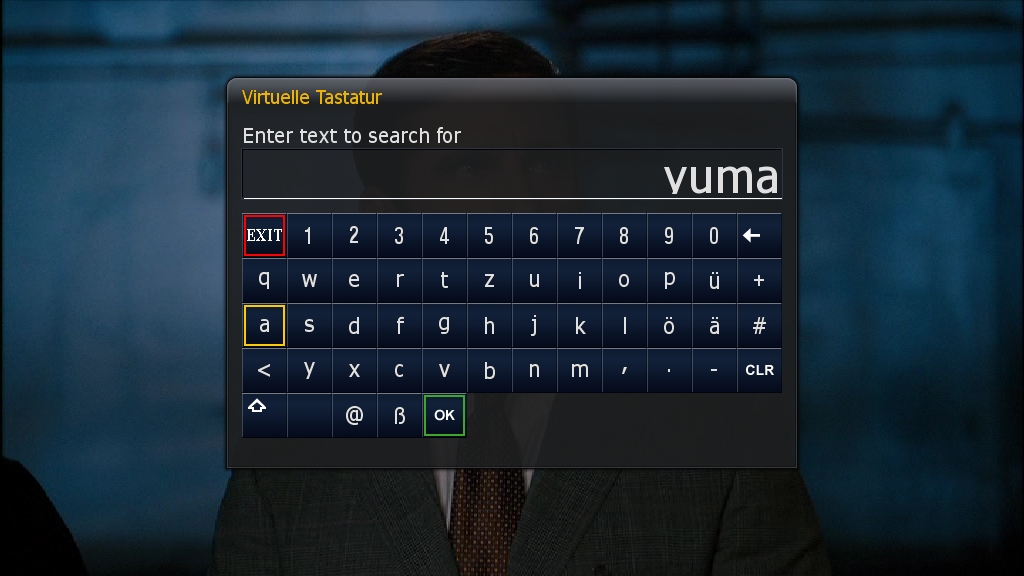The width and height of the screenshot is (1024, 576).
Task: Click the backspace arrow key
Action: pyautogui.click(x=759, y=236)
